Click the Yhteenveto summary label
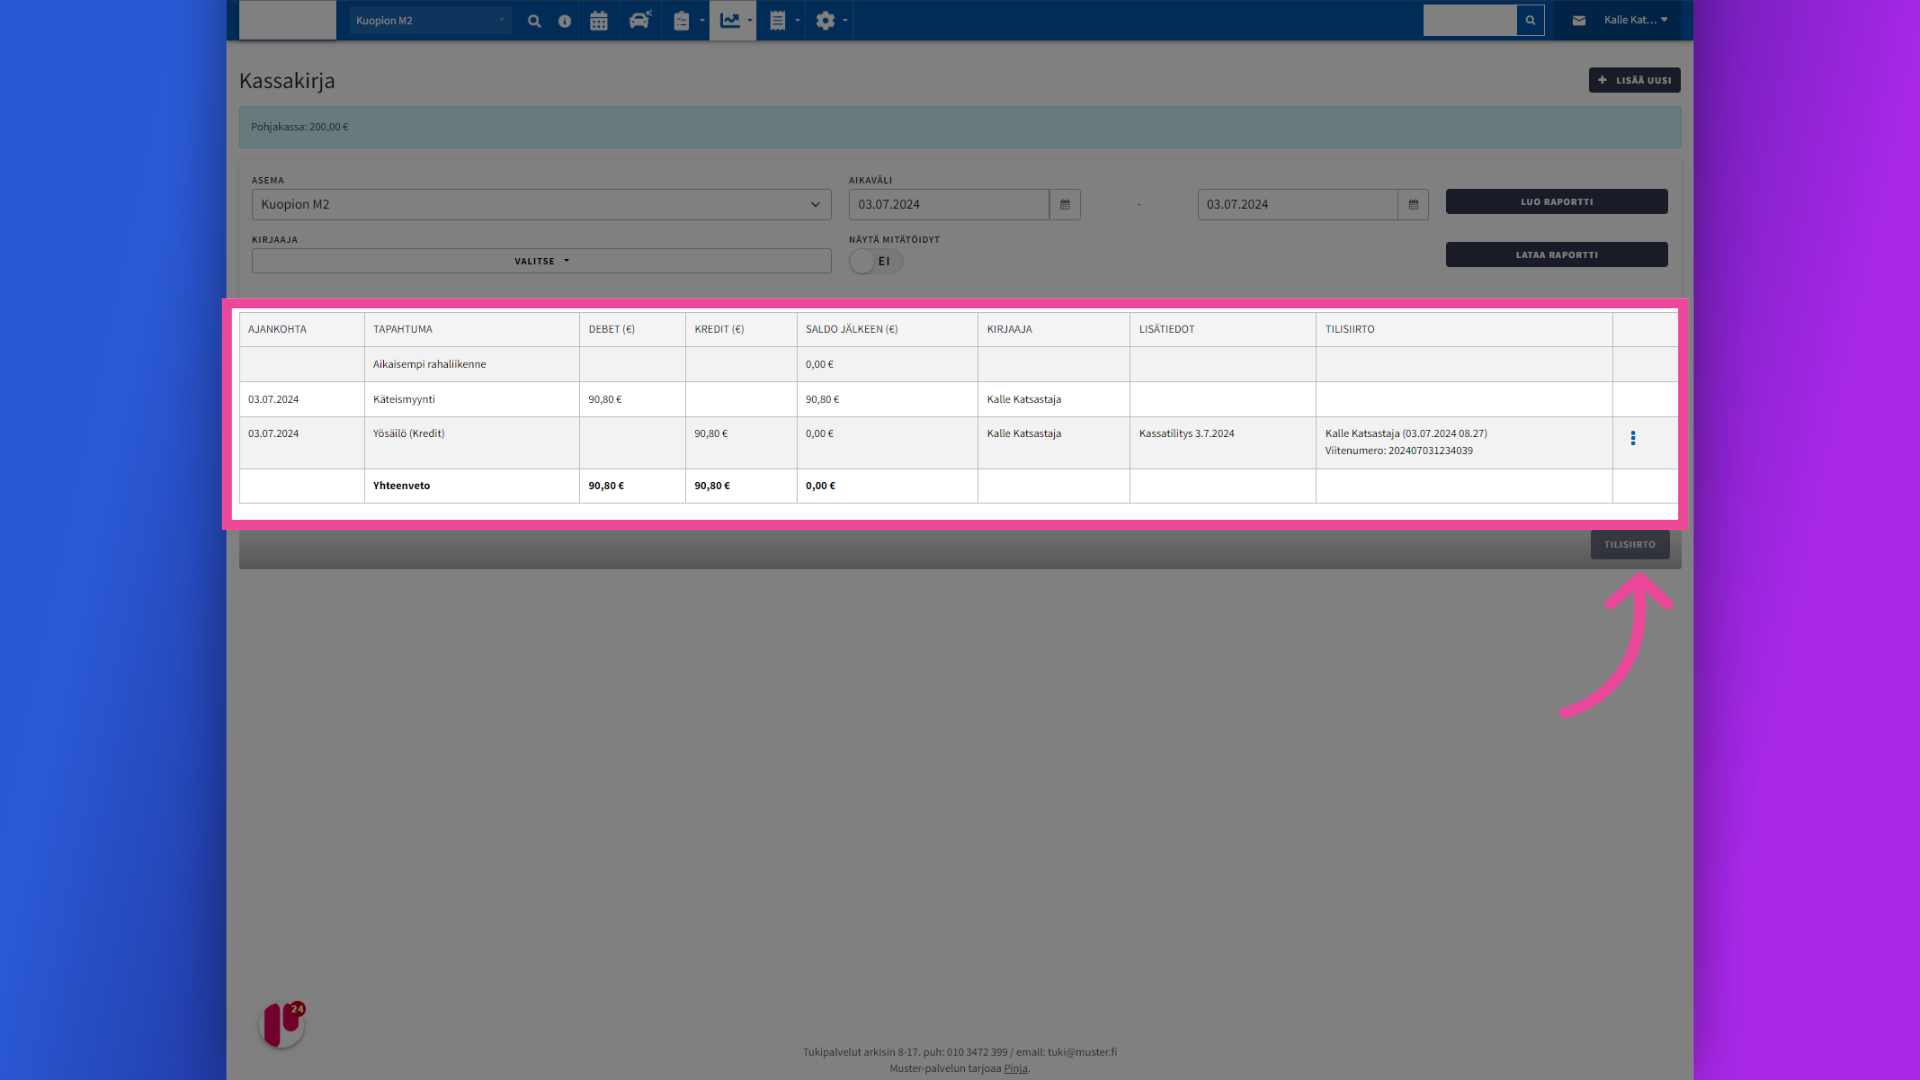 pos(401,486)
